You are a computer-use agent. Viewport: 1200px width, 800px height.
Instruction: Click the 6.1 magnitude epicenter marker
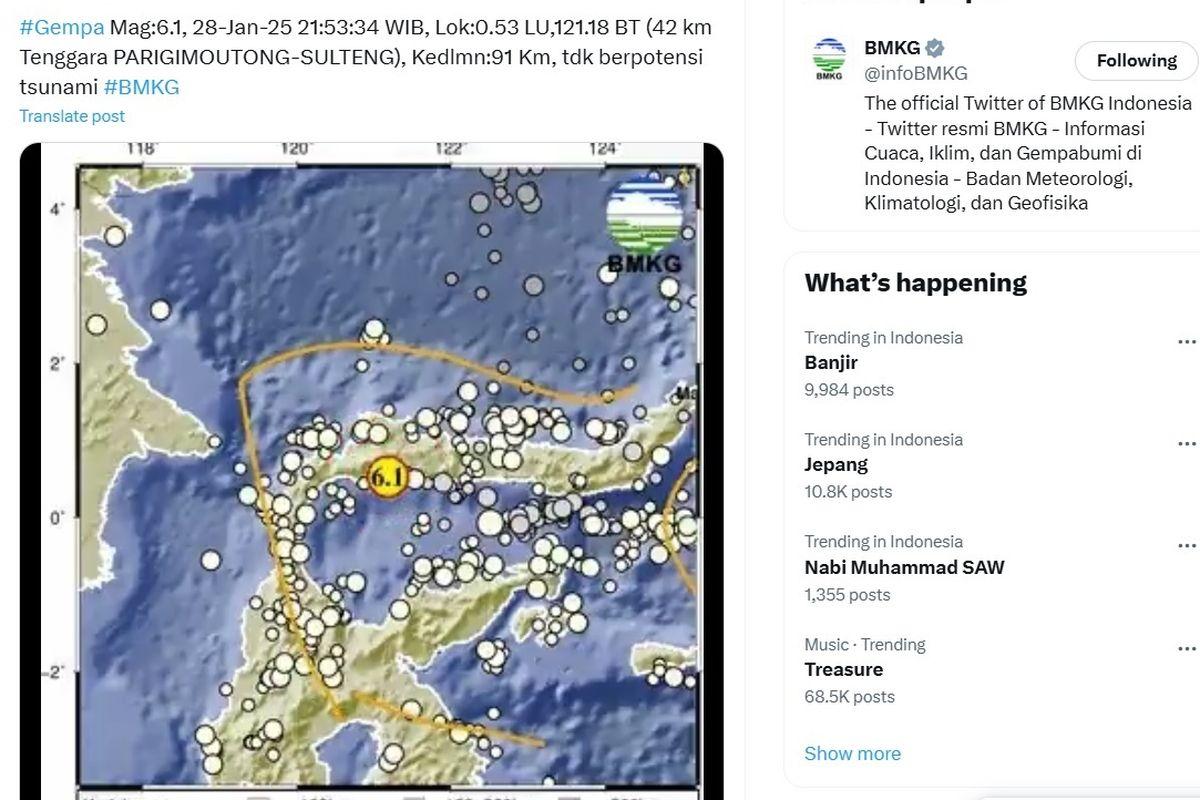click(388, 478)
